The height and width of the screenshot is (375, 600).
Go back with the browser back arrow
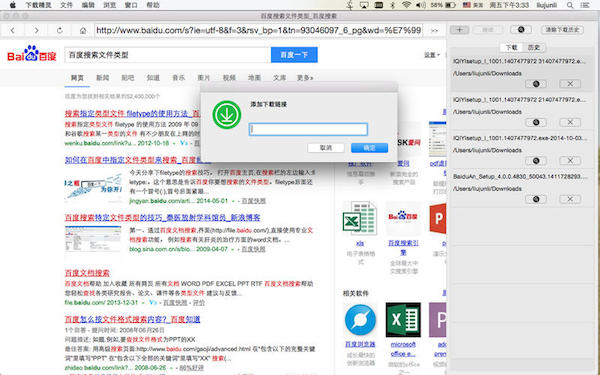click(13, 30)
